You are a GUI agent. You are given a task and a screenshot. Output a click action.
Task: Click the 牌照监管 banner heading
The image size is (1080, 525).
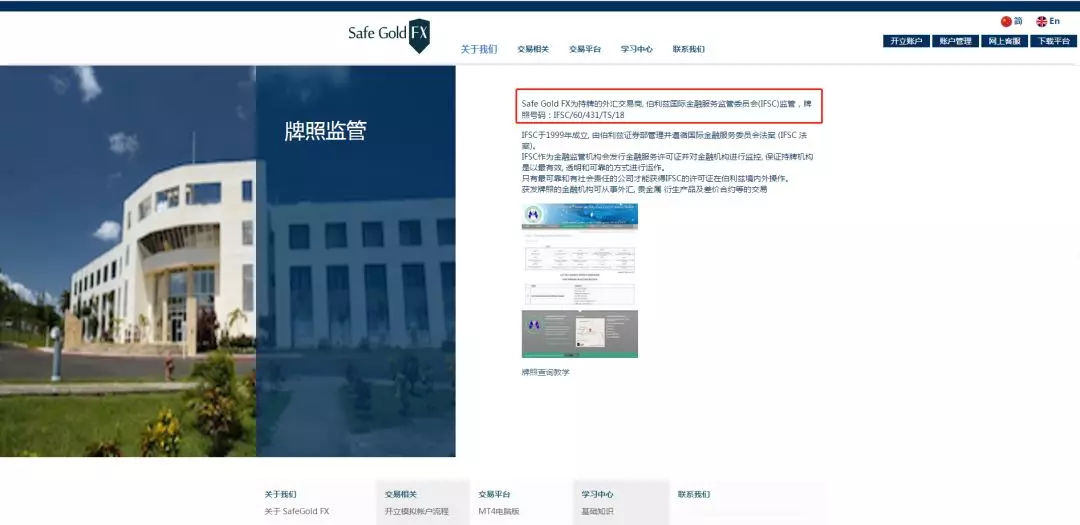click(x=325, y=131)
